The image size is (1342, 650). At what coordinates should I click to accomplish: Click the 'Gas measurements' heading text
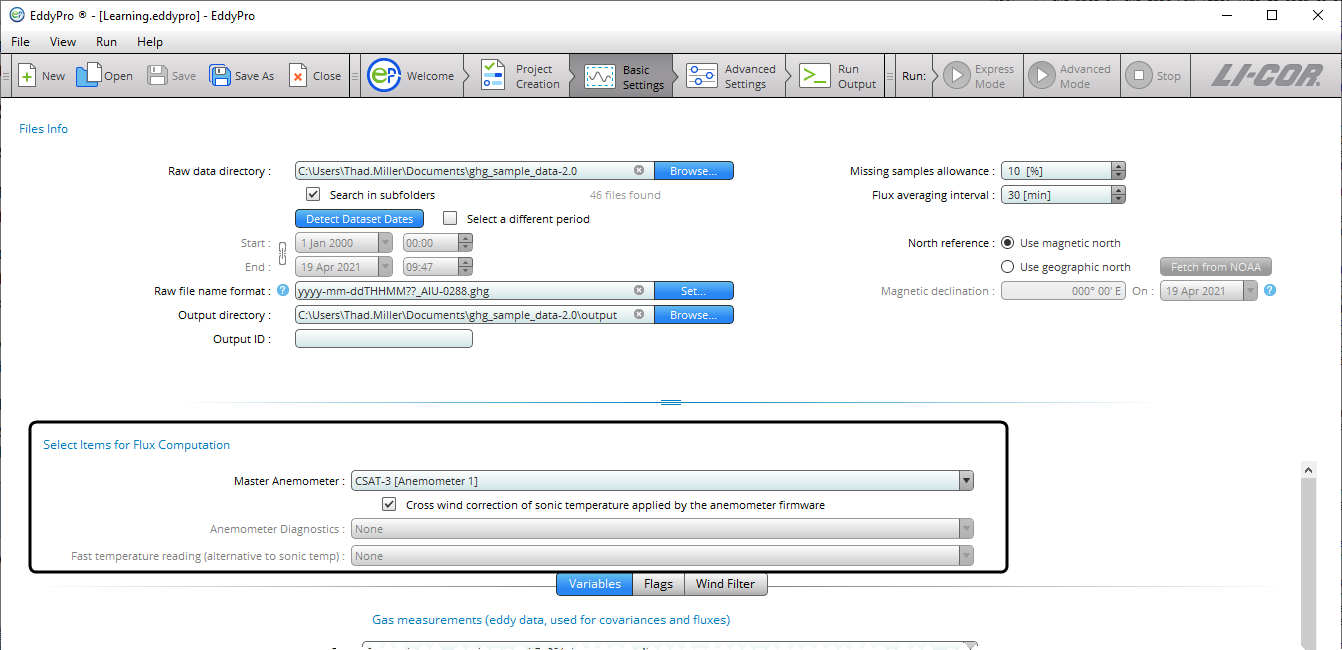[551, 620]
